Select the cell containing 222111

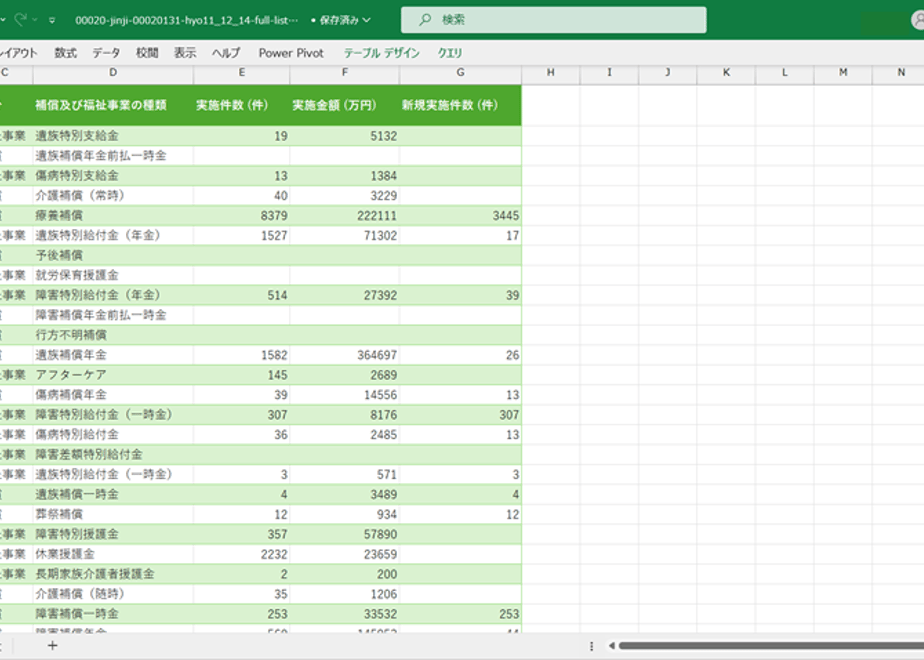(x=345, y=216)
